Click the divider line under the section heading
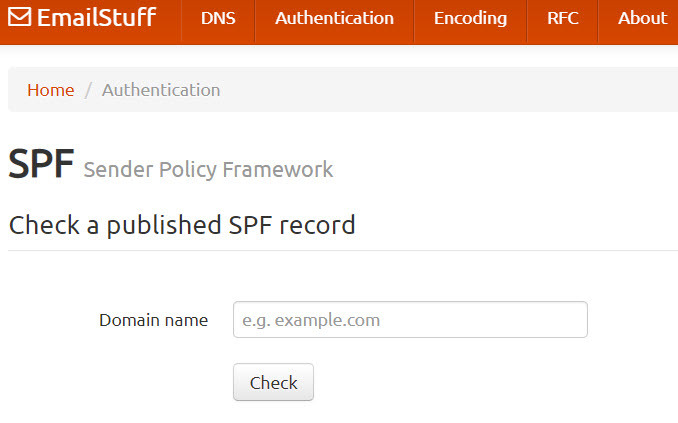Image resolution: width=678 pixels, height=423 pixels. coord(343,250)
